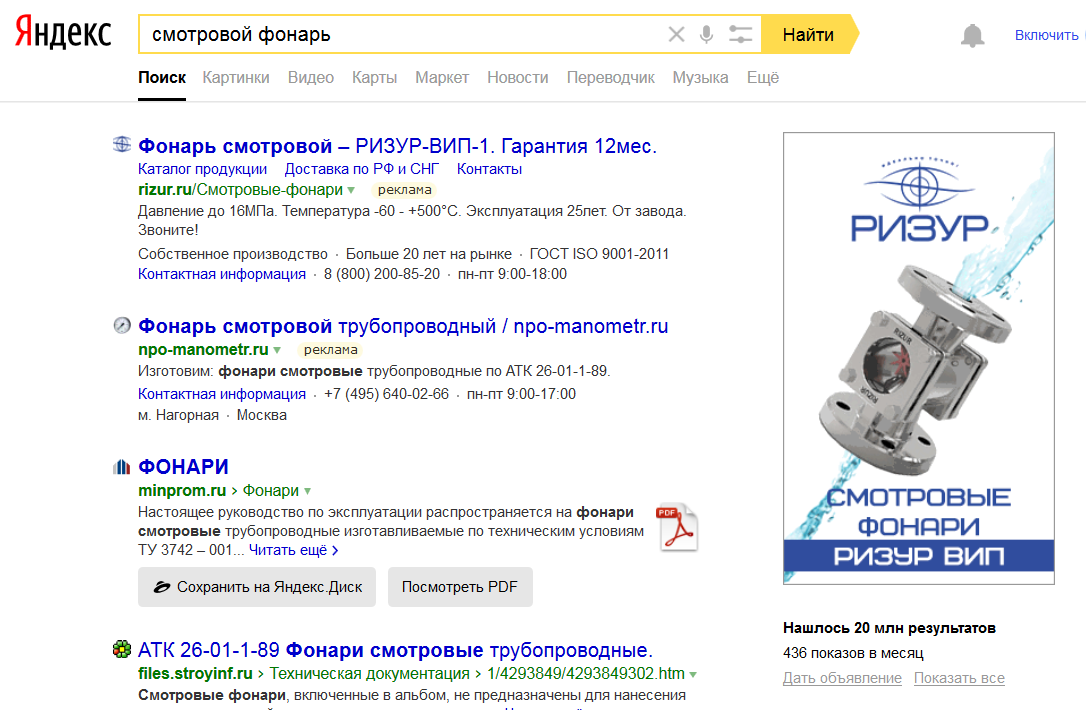
Task: Click files.stroyinf.ru favicon beside АТК result
Action: pyautogui.click(x=122, y=649)
